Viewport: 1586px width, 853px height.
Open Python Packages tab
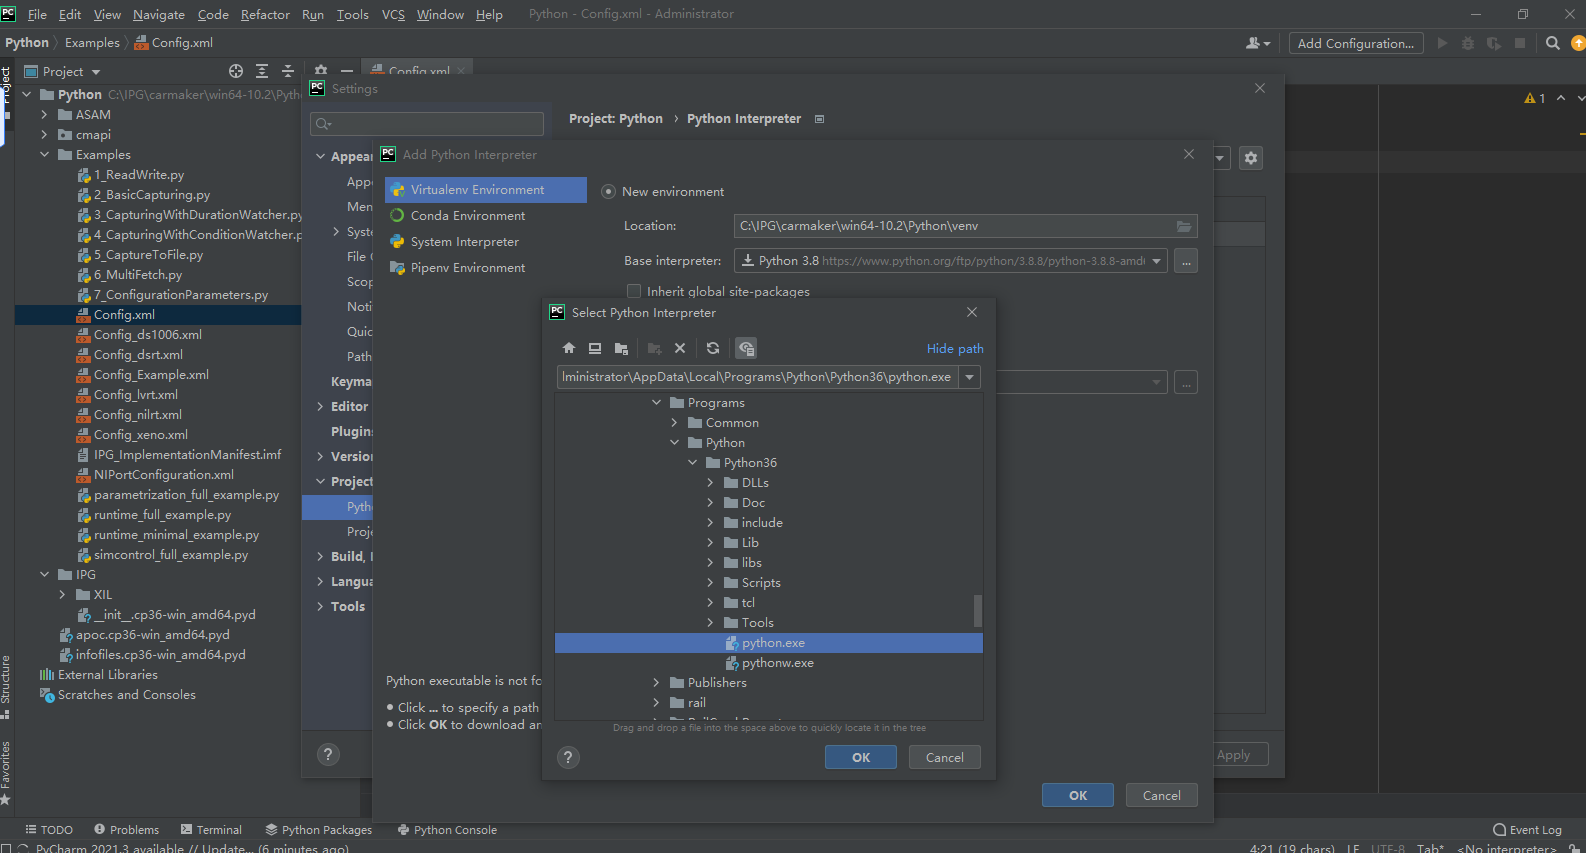click(x=319, y=830)
